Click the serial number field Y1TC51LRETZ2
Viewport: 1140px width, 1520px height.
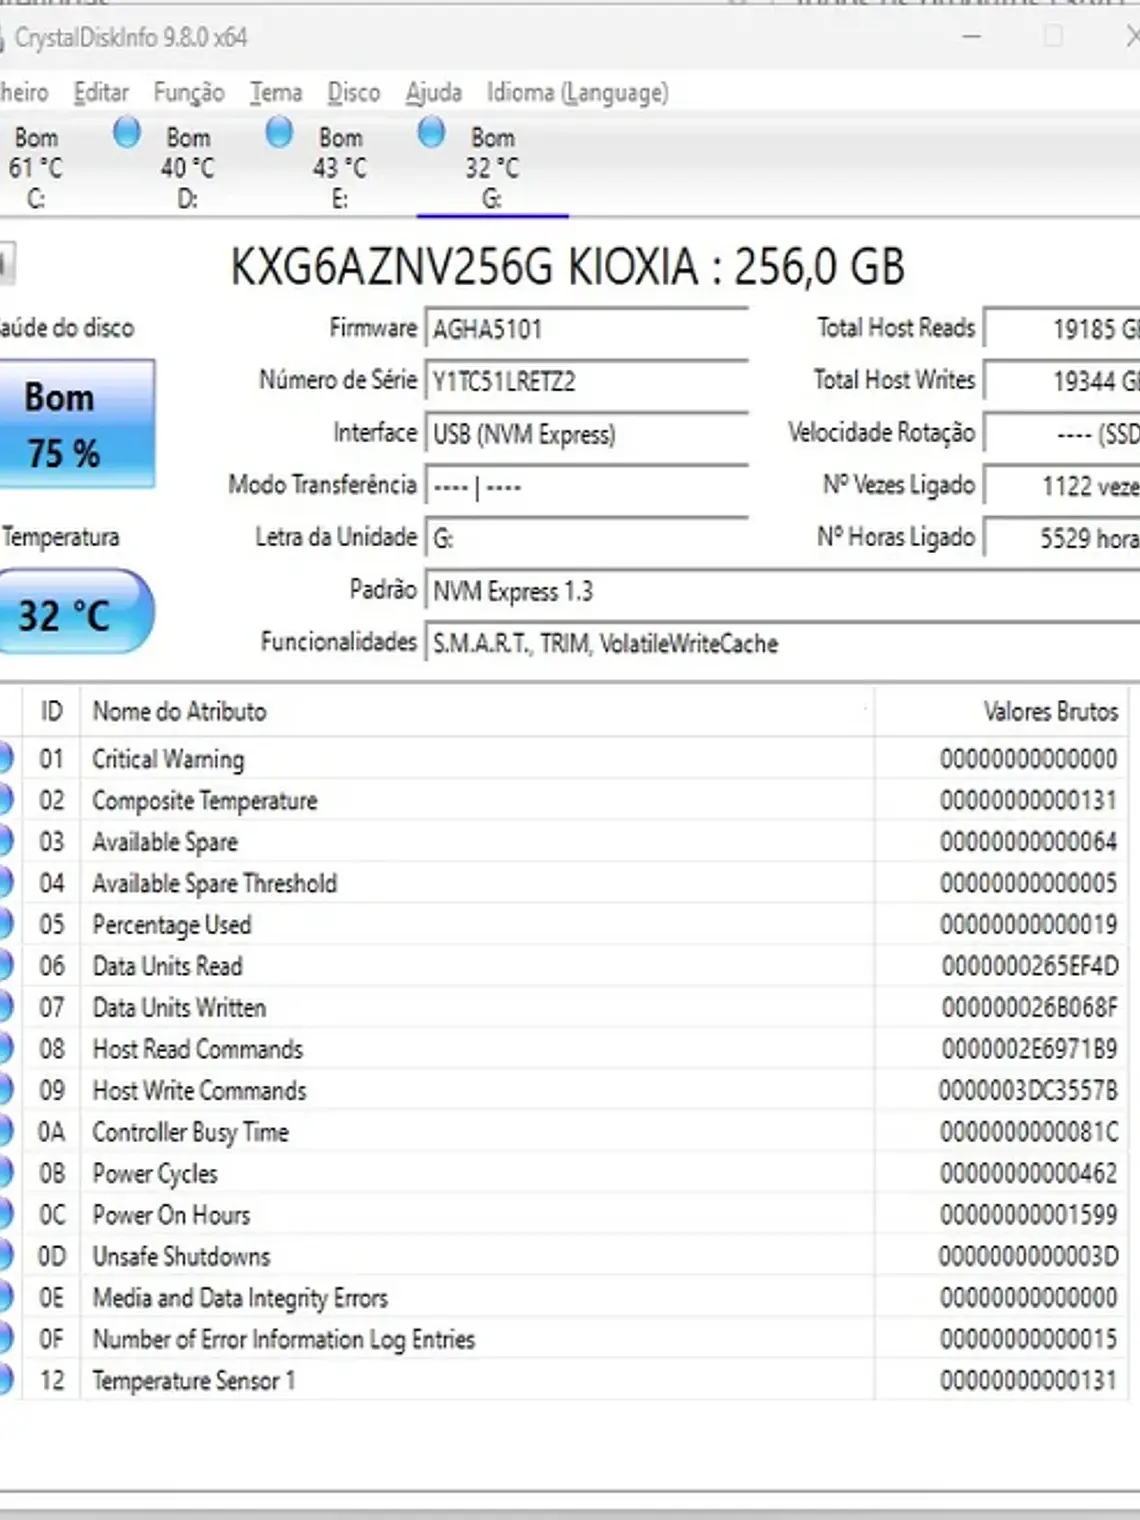pos(587,381)
